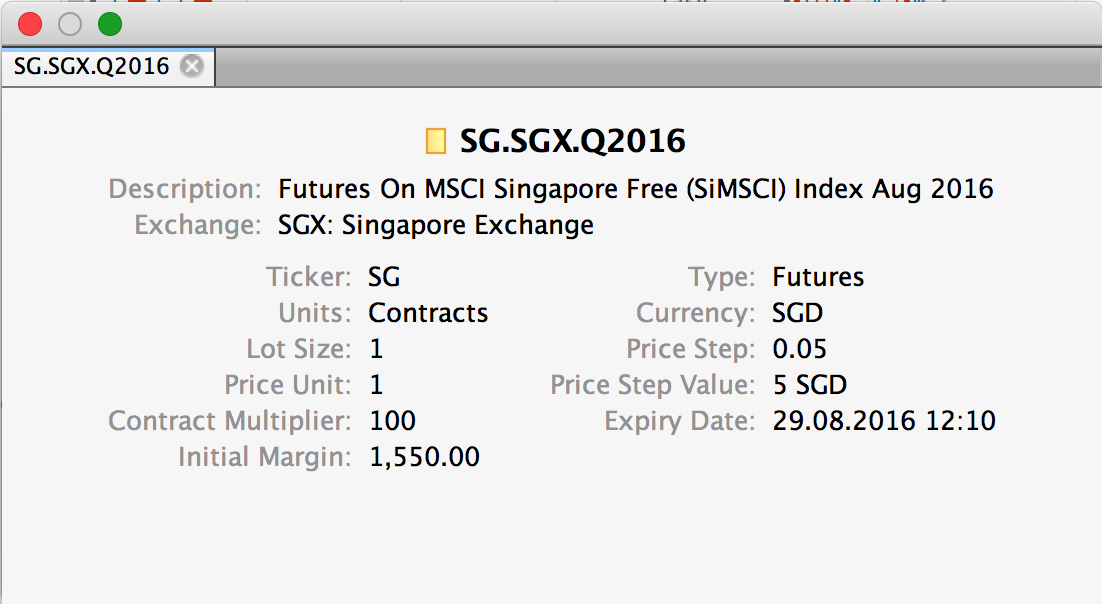
Task: Maximize the window with the green button
Action: point(109,24)
